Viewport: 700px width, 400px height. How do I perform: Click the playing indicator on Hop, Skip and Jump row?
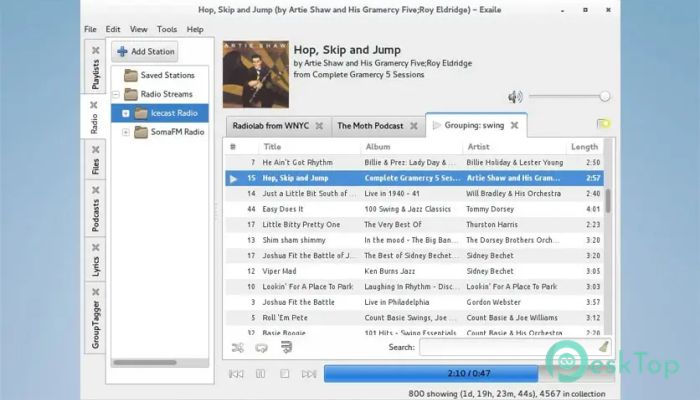click(233, 179)
